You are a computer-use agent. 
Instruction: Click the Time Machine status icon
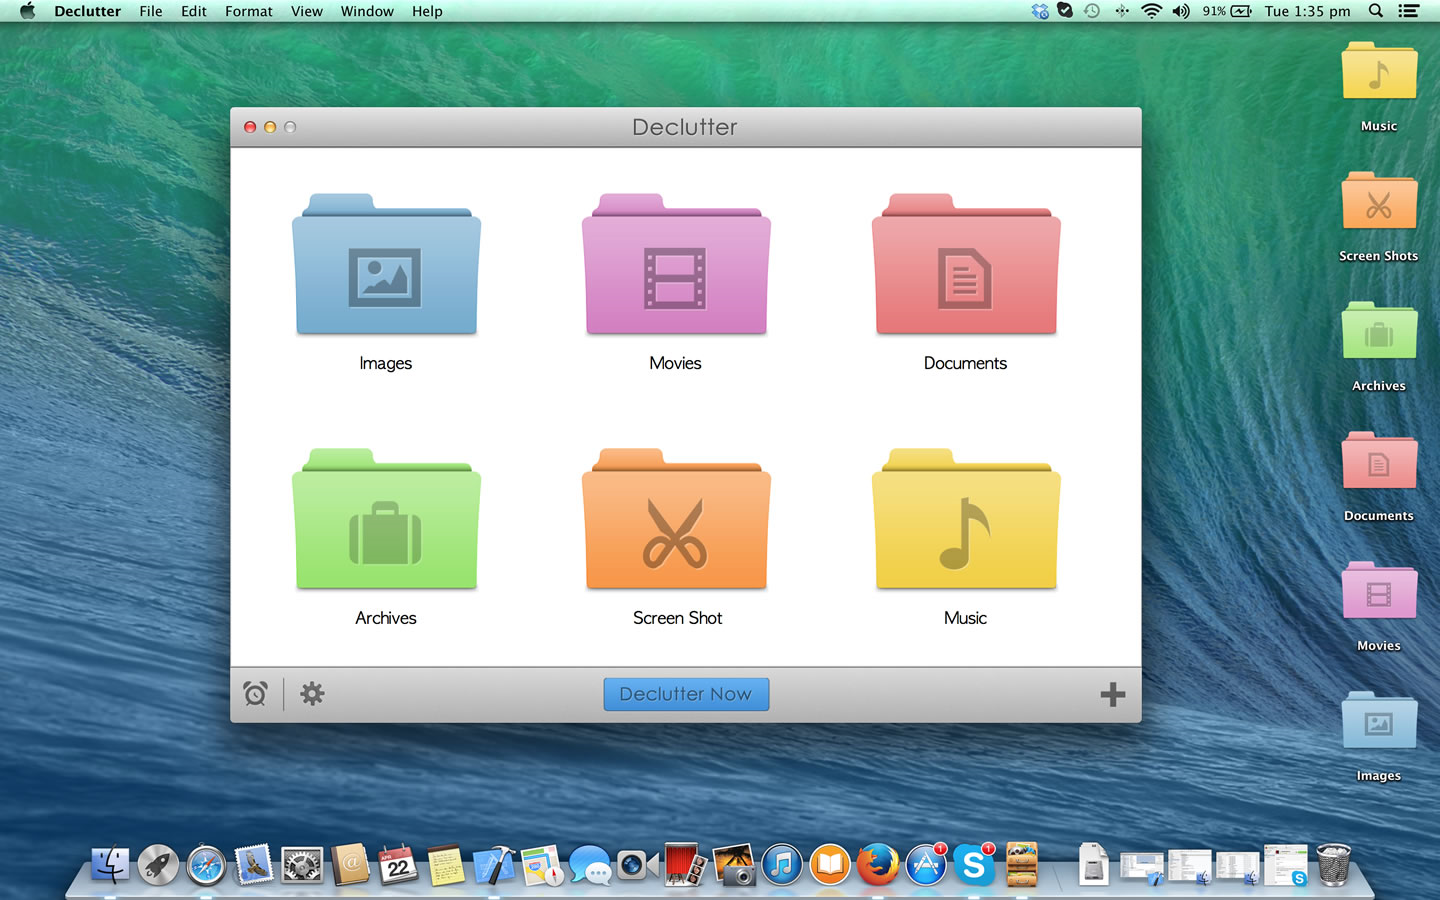coord(1092,11)
